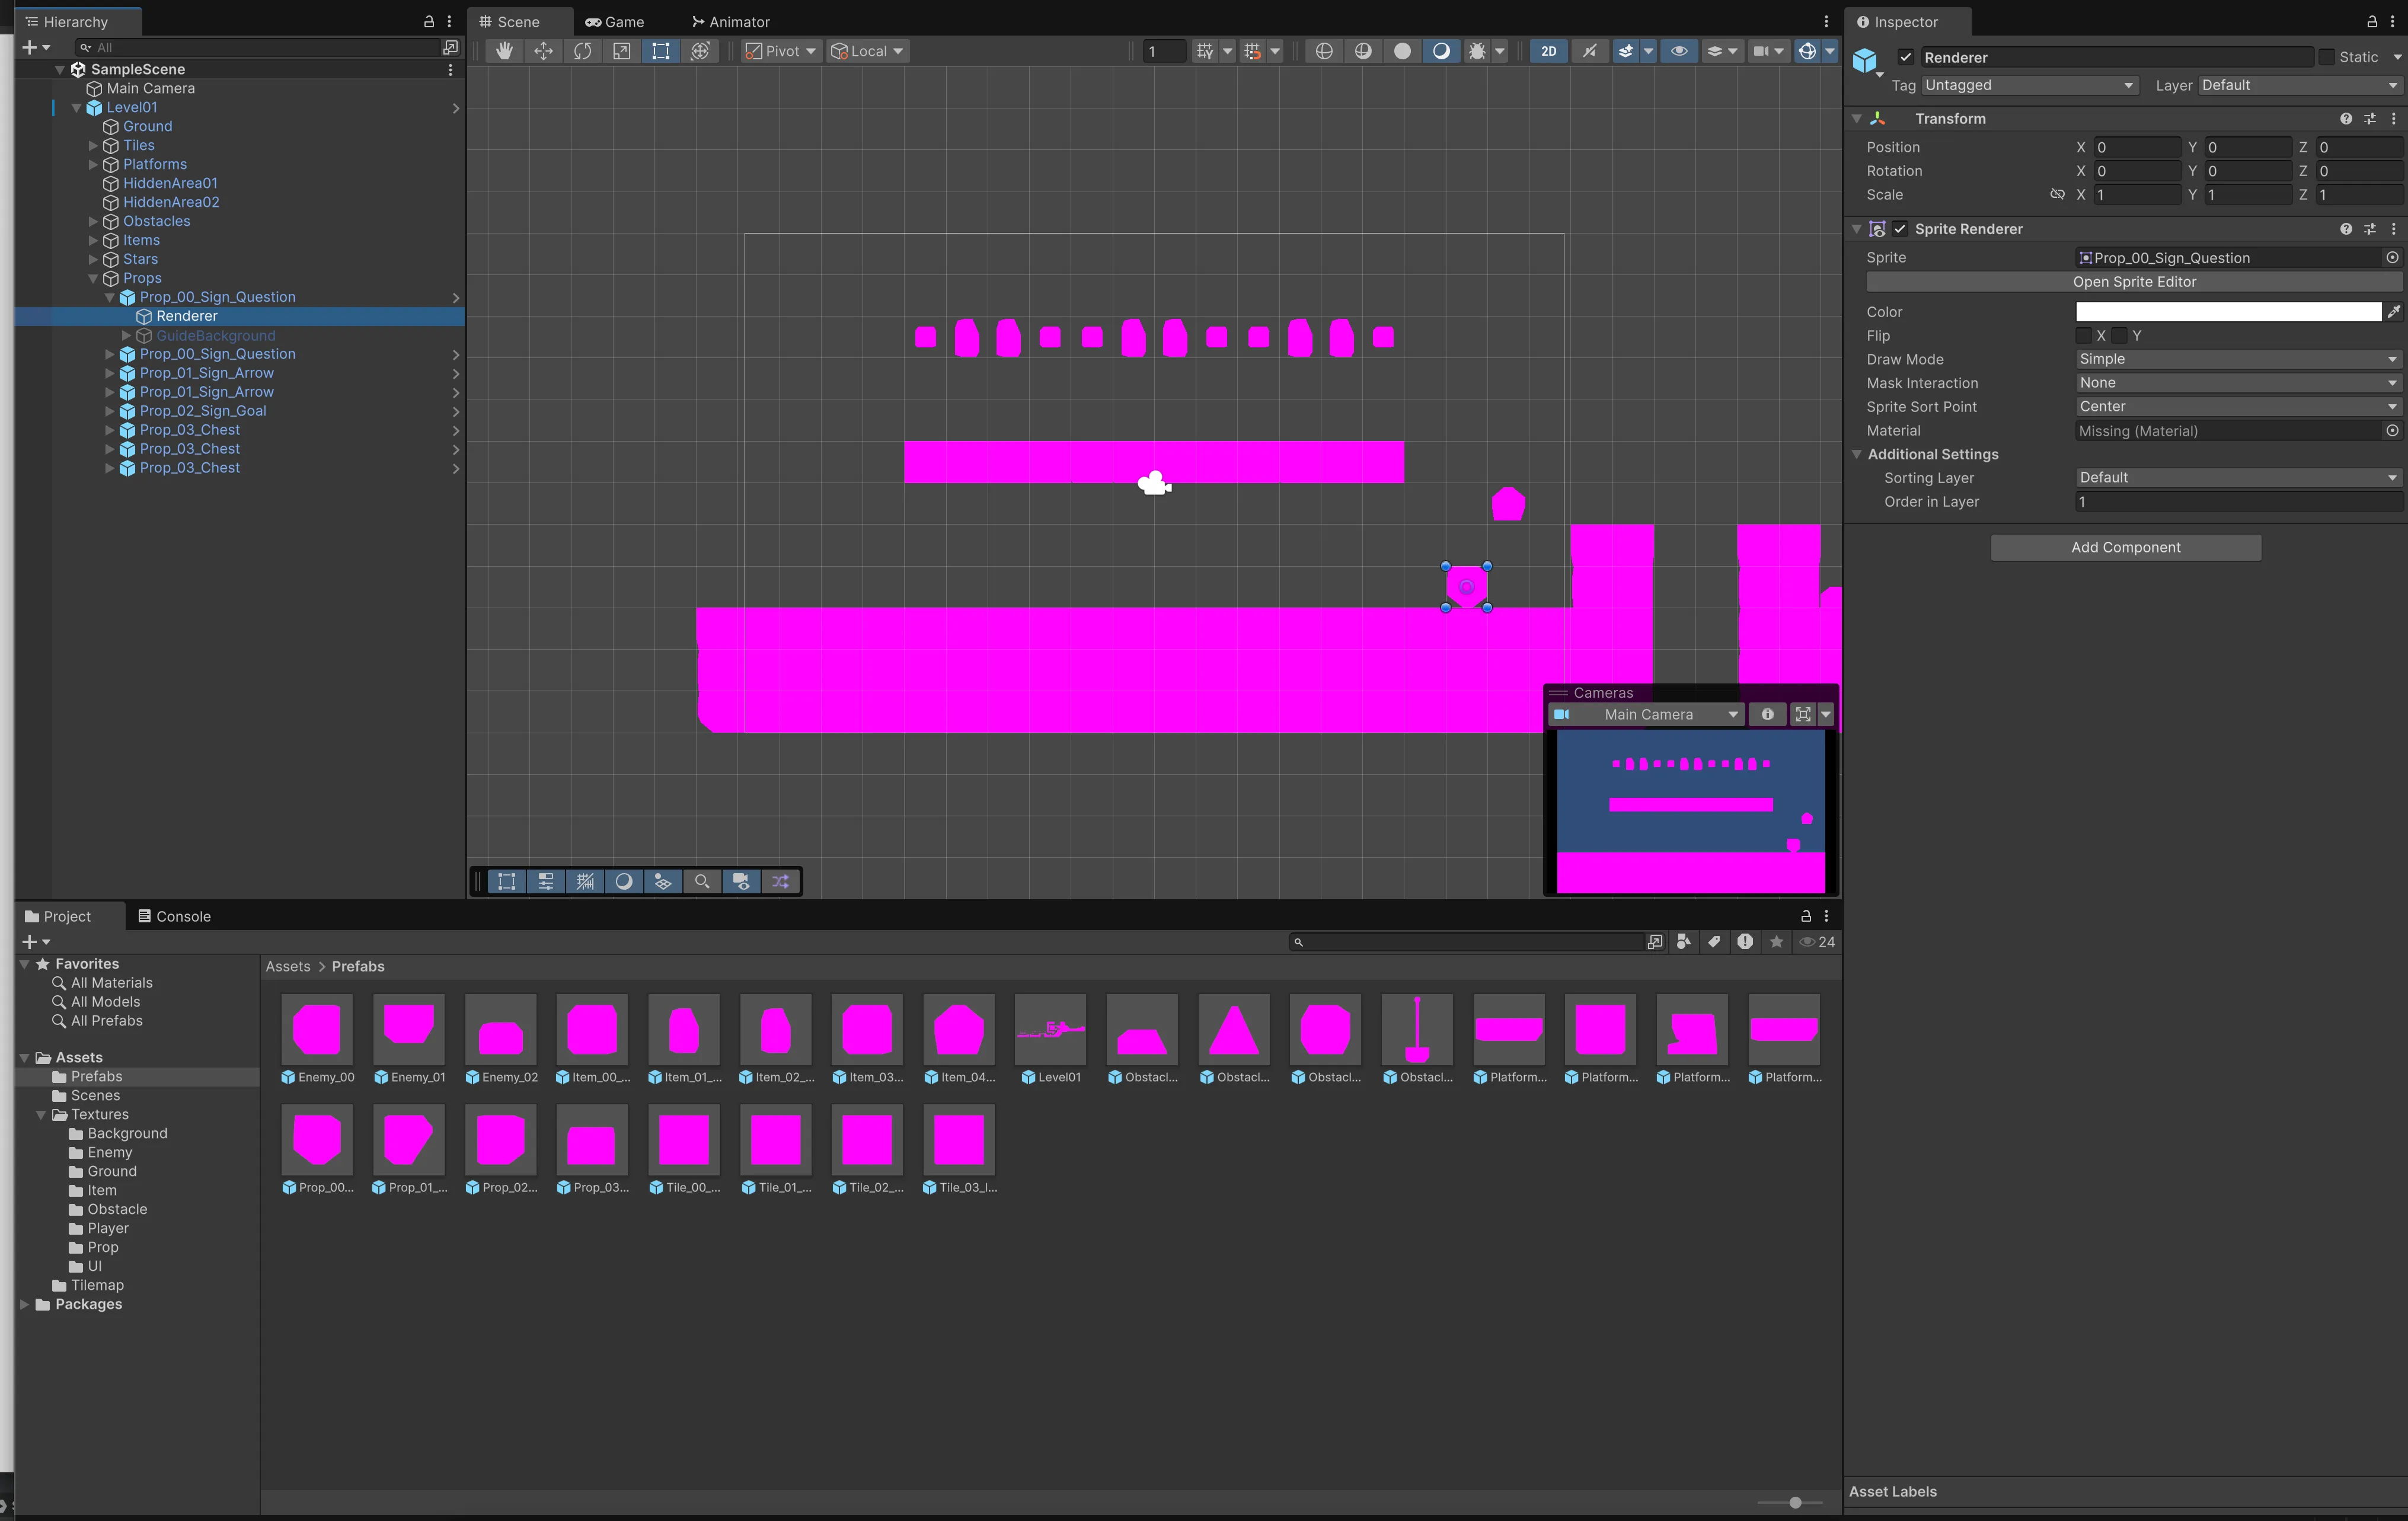Select the Scale tool
The image size is (2408, 1521).
tap(621, 51)
